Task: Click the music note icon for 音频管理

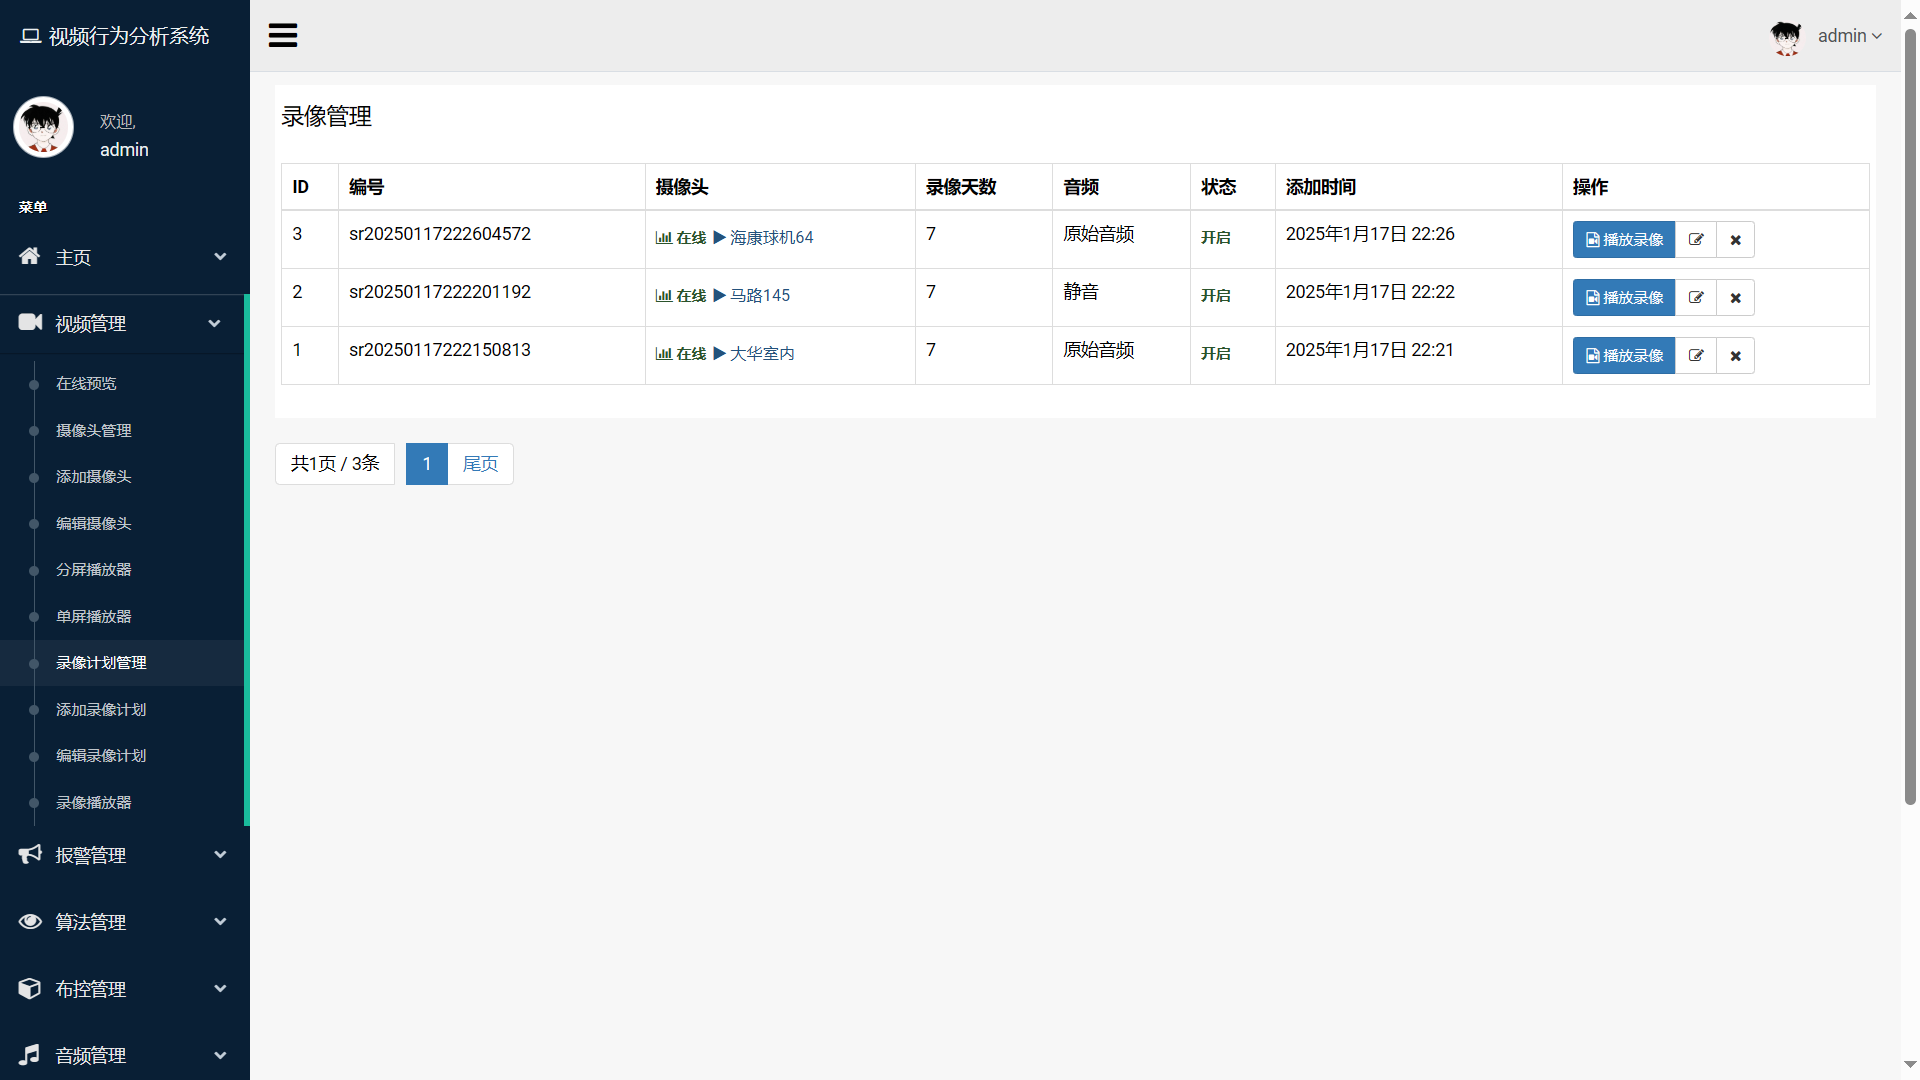Action: pos(30,1055)
